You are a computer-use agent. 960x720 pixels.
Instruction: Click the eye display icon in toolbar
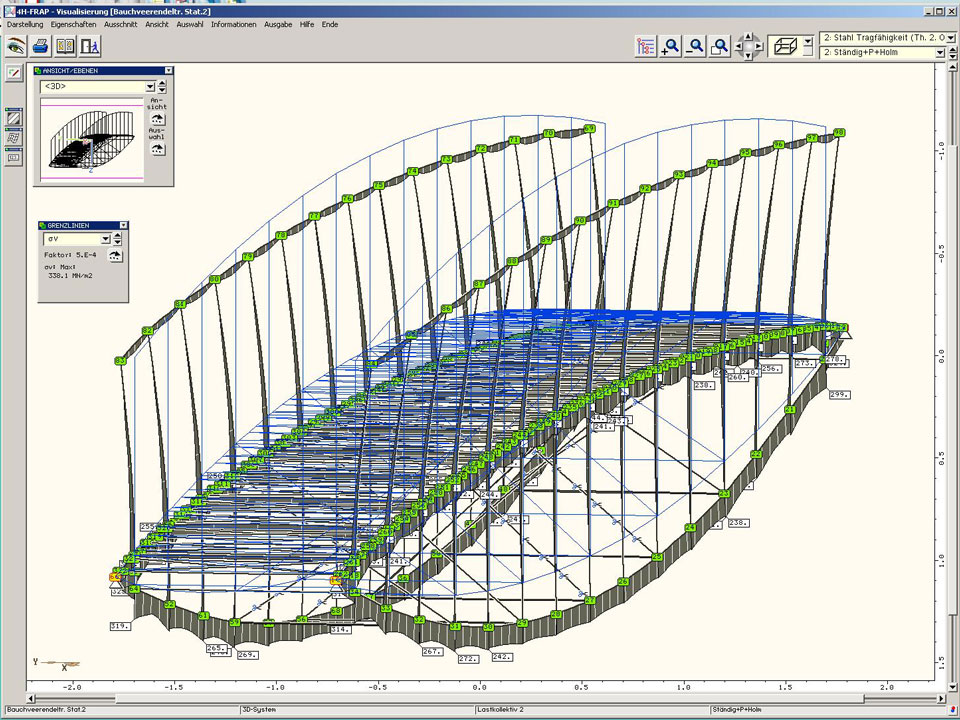pos(15,46)
